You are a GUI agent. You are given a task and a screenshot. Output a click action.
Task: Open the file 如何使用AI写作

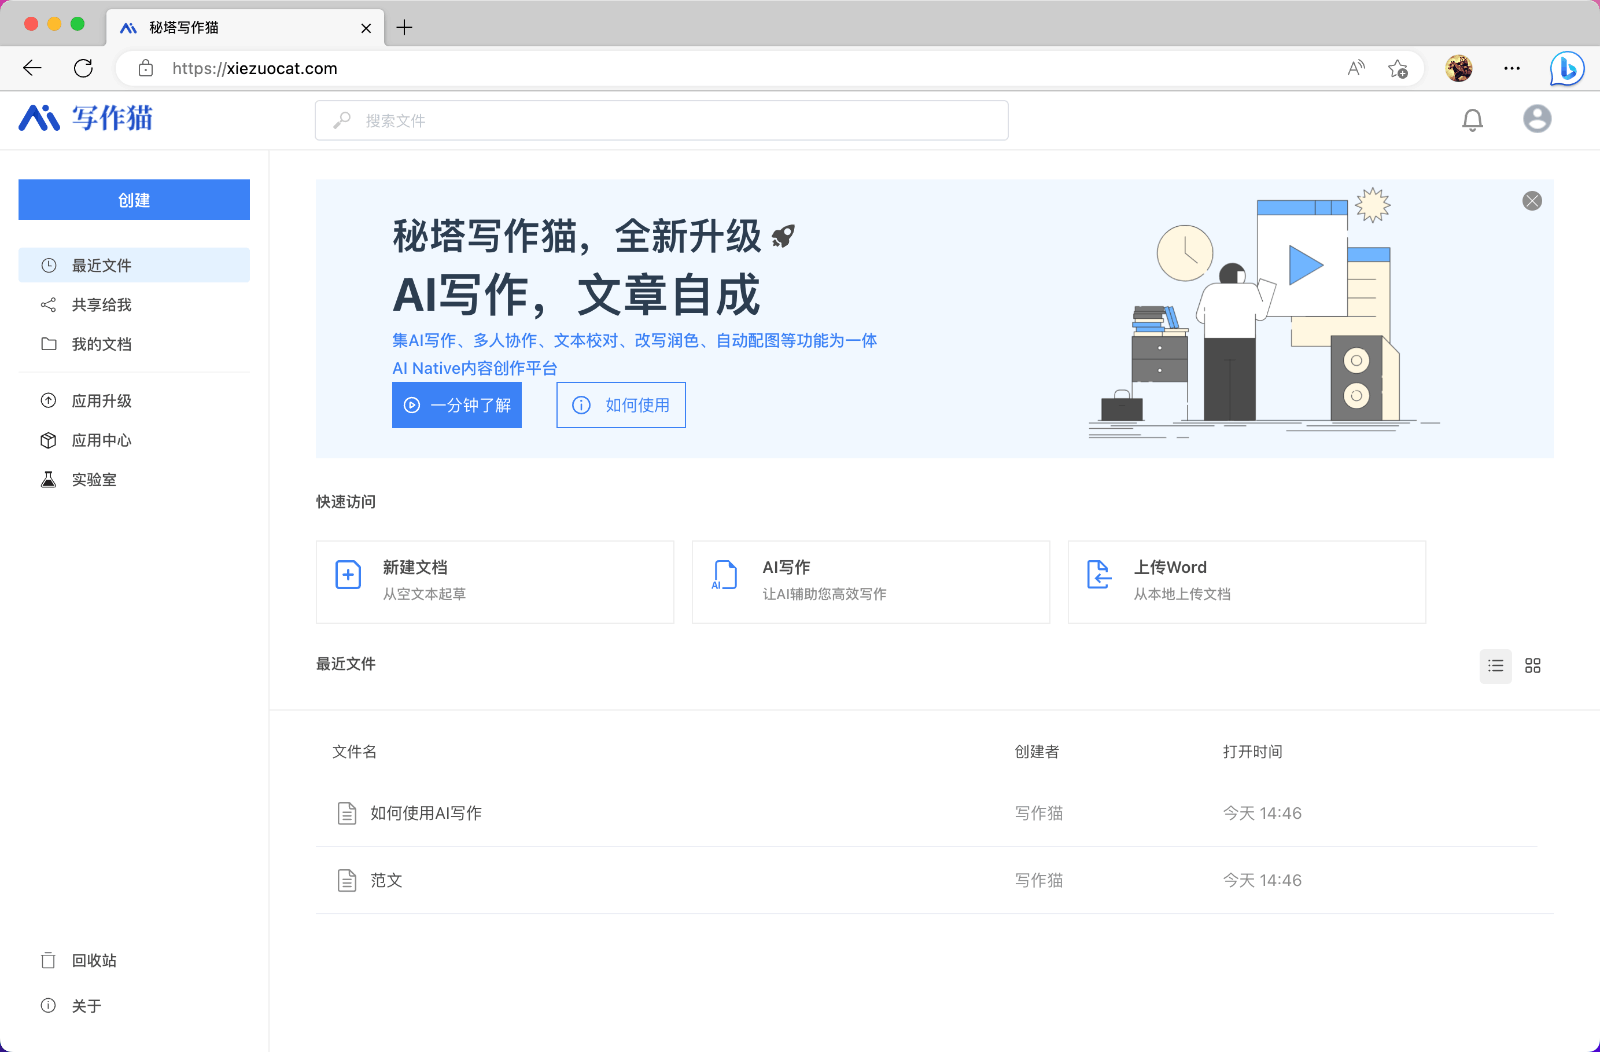point(426,813)
